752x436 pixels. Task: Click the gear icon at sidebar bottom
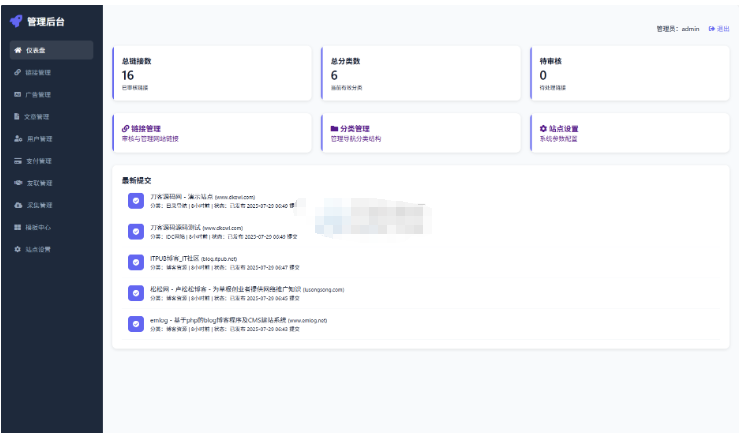pos(17,249)
